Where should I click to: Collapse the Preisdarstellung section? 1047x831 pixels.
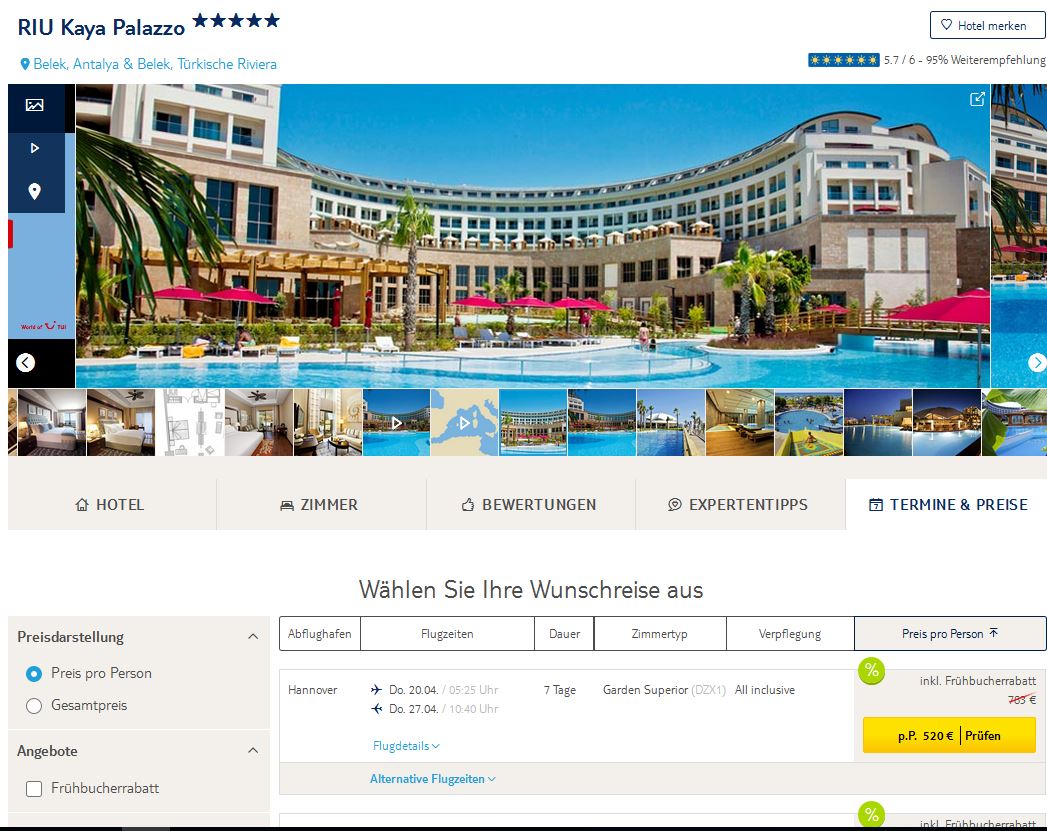click(x=253, y=637)
